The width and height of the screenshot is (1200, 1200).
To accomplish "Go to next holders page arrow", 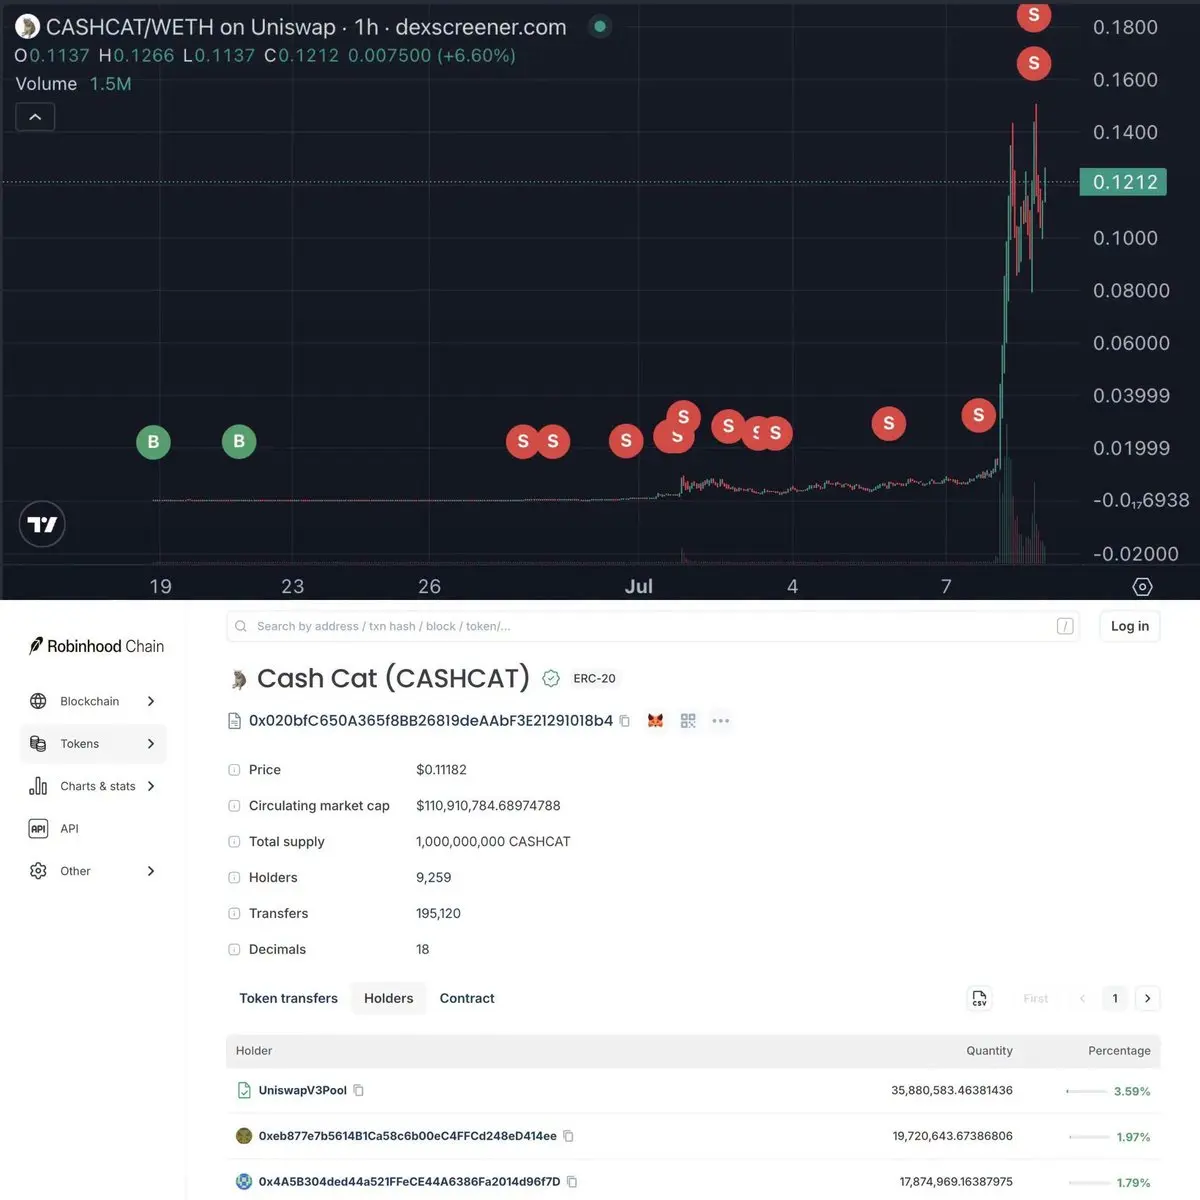I will pos(1147,998).
